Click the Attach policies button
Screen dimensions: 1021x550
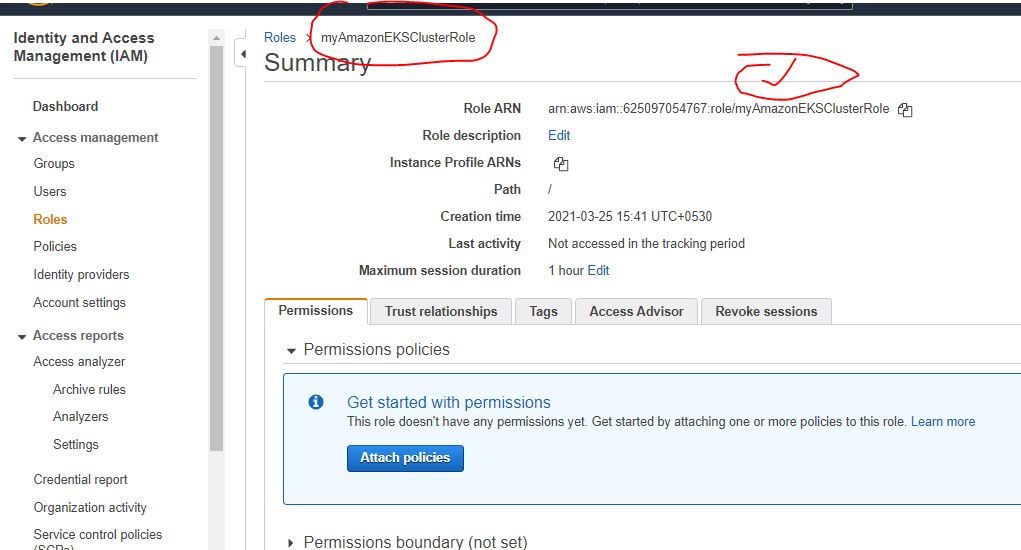(405, 458)
